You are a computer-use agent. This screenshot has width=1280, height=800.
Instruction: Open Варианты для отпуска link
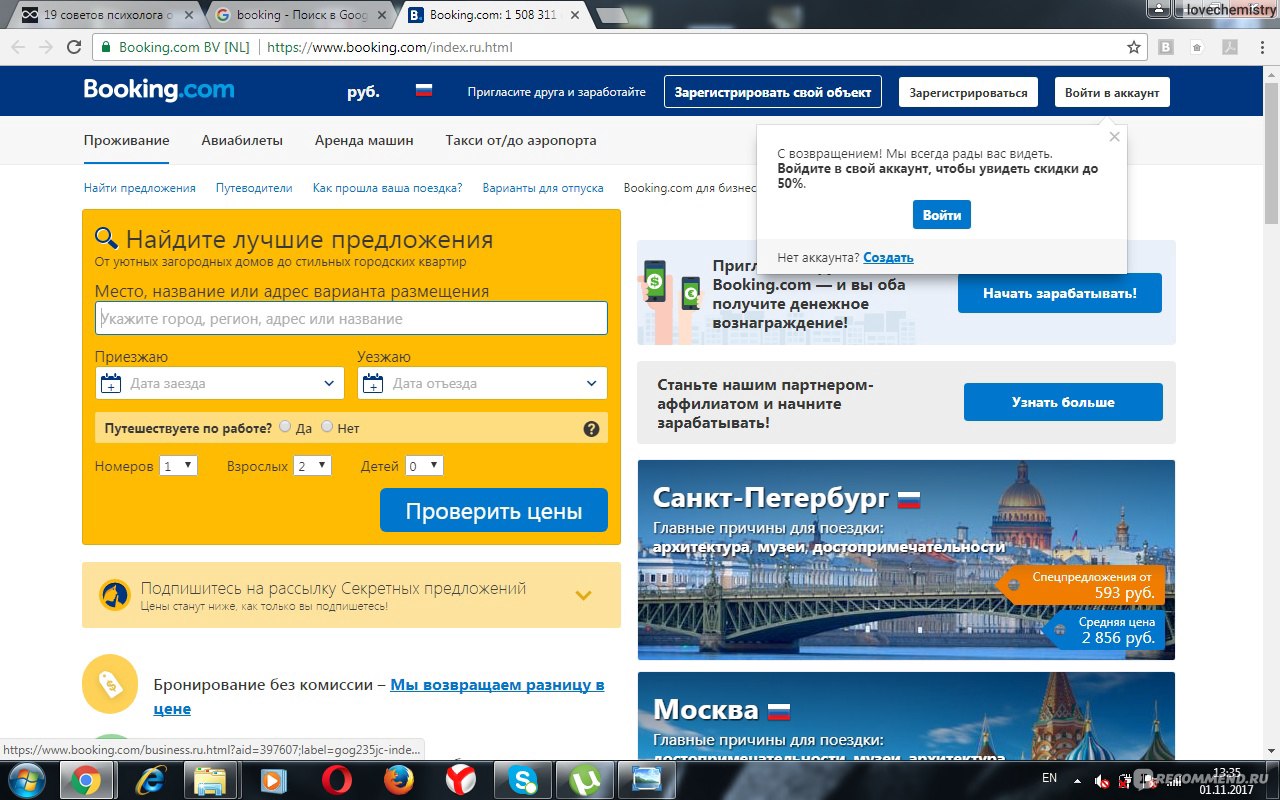pos(543,188)
